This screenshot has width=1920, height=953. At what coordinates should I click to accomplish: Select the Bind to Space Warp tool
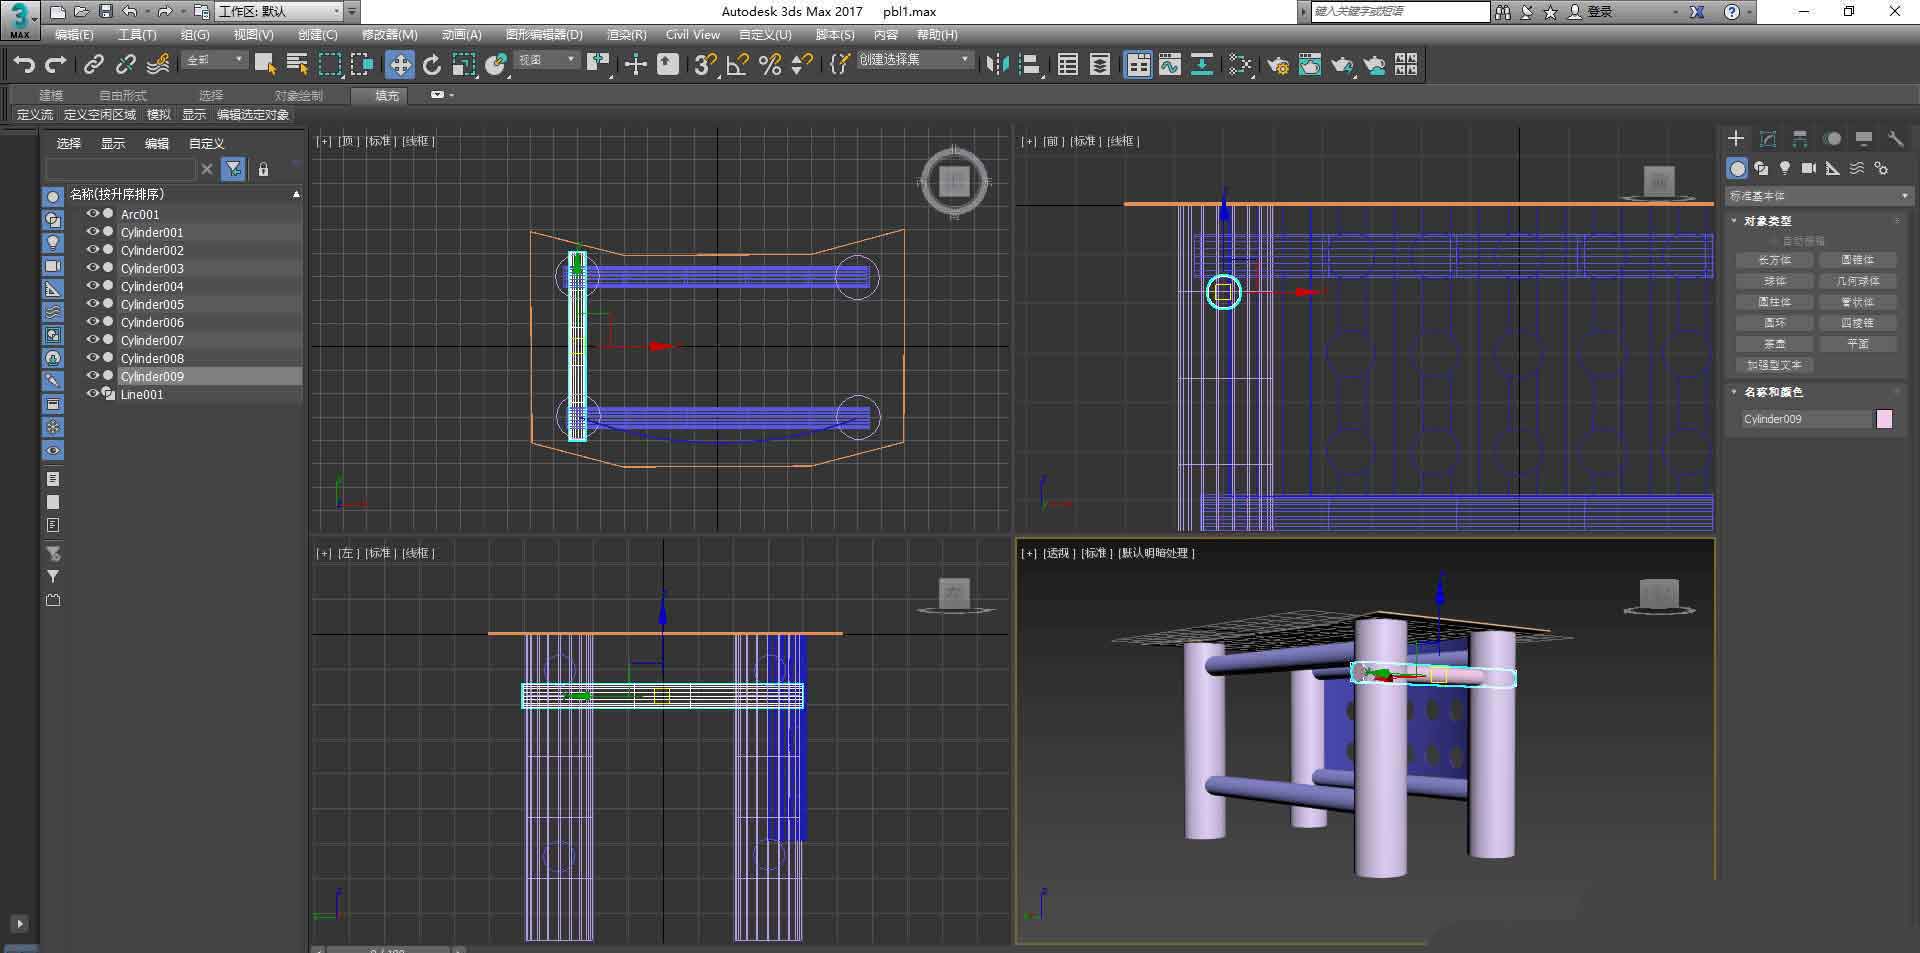[x=158, y=65]
